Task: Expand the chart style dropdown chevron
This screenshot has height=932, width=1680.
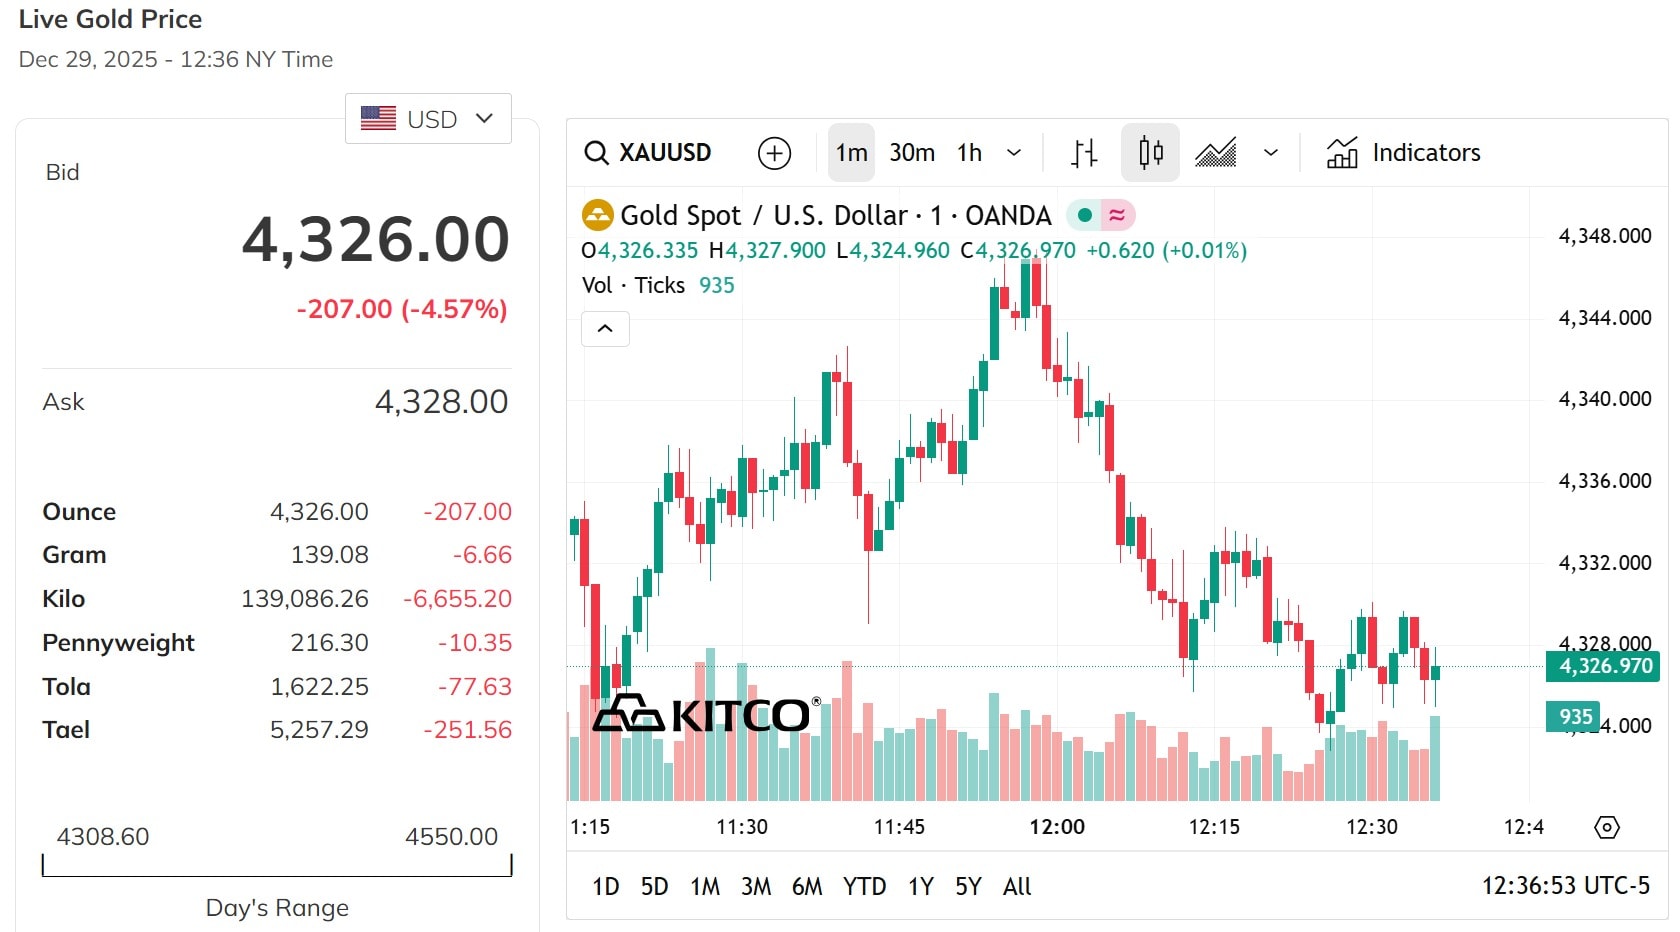Action: (x=1271, y=153)
